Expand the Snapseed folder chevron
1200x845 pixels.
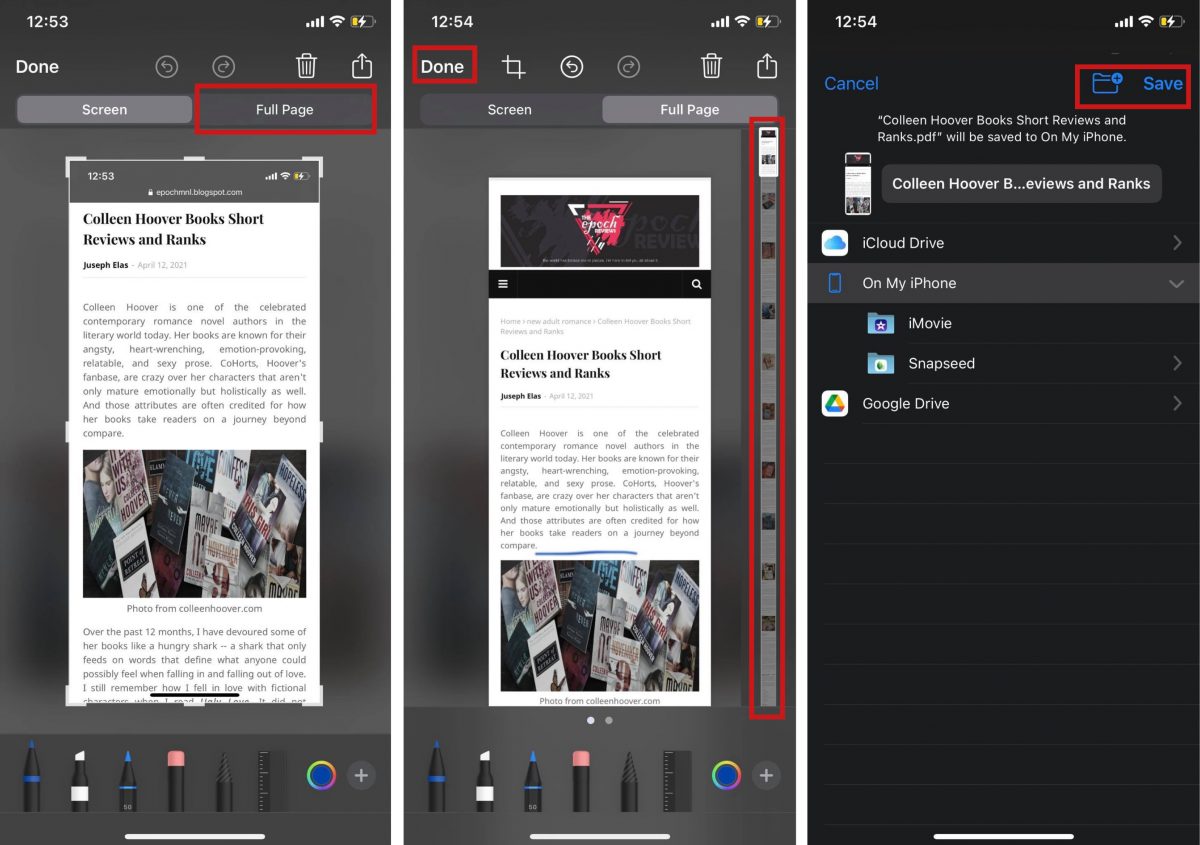point(1177,363)
